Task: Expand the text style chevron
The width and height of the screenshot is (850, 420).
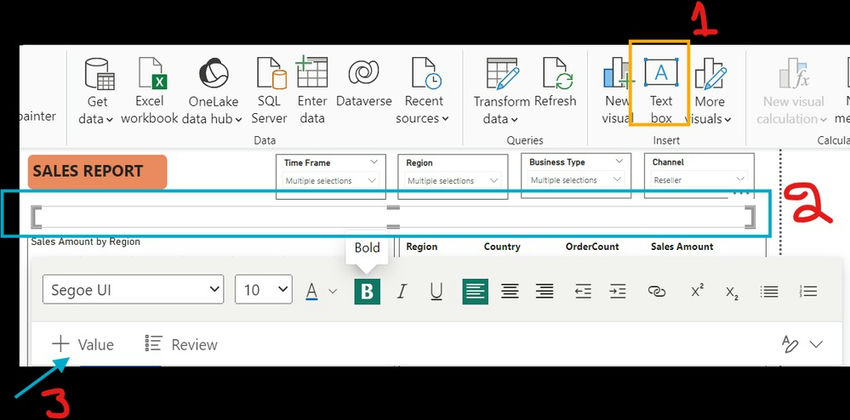Action: (x=816, y=344)
